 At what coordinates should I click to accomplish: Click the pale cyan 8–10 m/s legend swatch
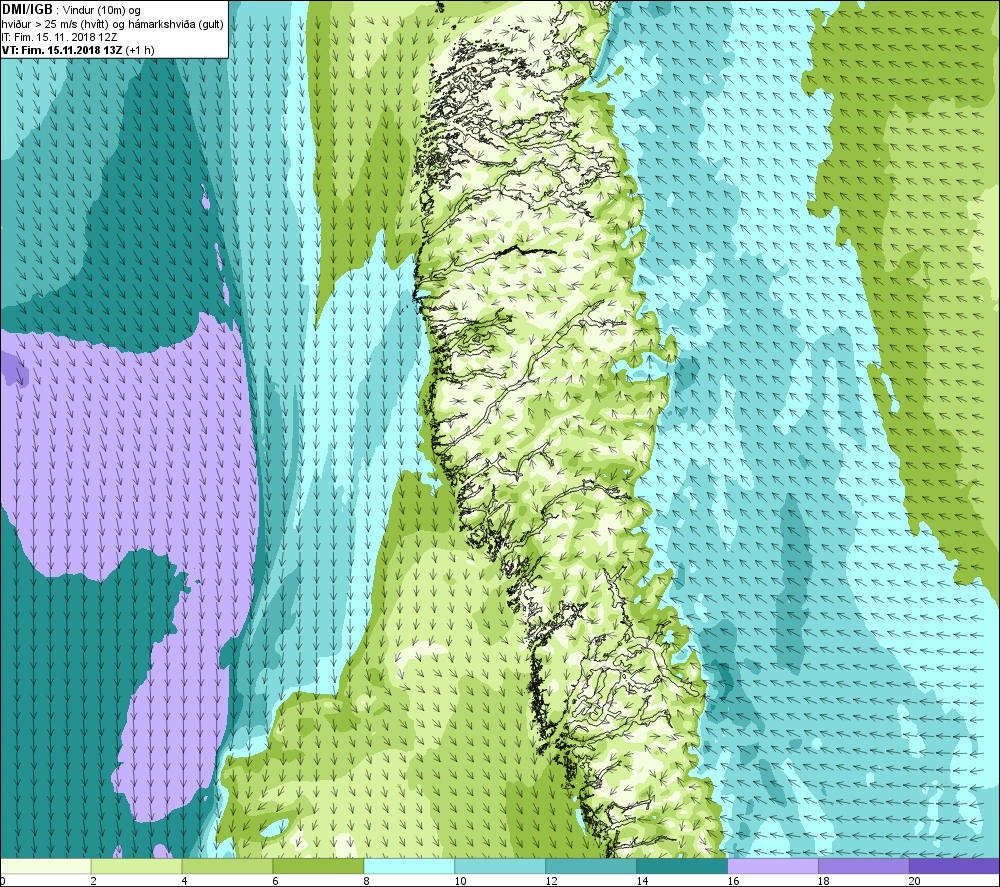(x=409, y=866)
